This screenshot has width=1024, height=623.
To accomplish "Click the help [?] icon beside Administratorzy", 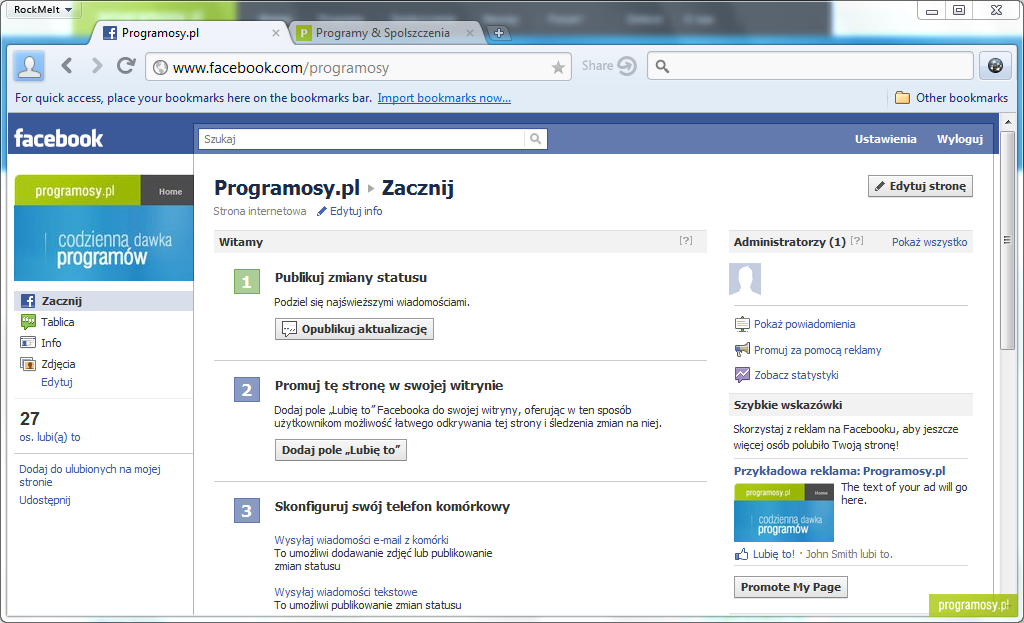I will click(x=857, y=240).
